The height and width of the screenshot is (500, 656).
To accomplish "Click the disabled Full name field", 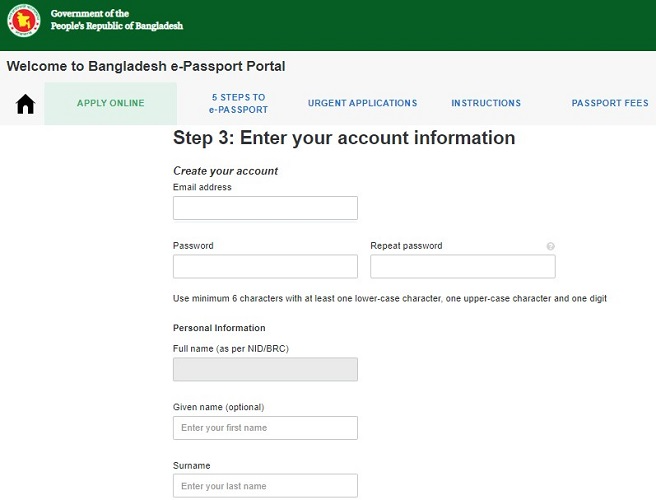I will click(x=265, y=369).
